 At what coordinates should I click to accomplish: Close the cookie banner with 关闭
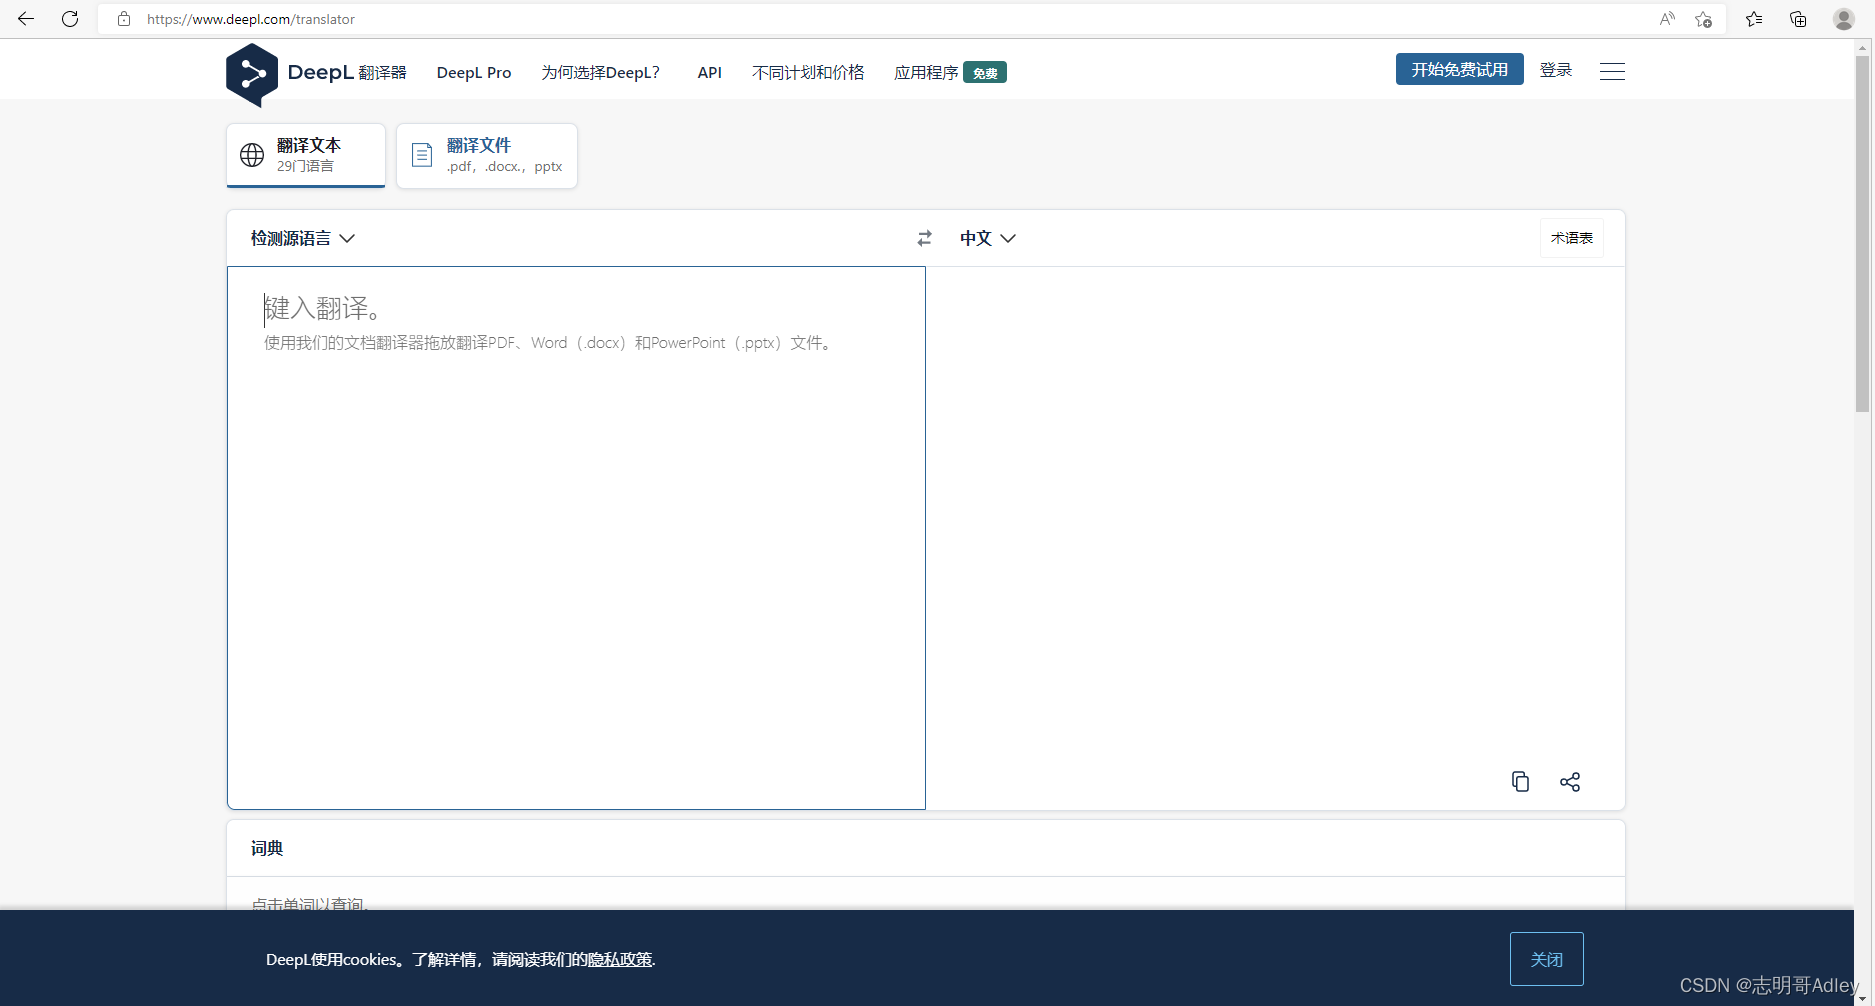(1547, 959)
